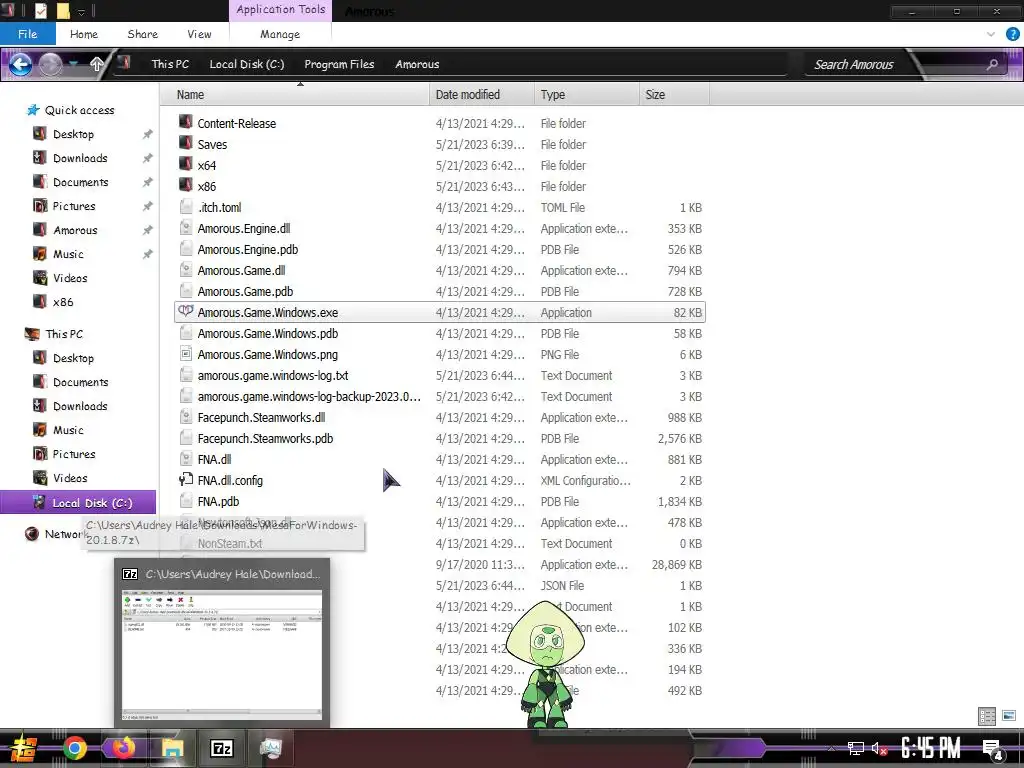This screenshot has height=768, width=1024.
Task: Click the Amorous breadcrumb segment
Action: (x=417, y=64)
